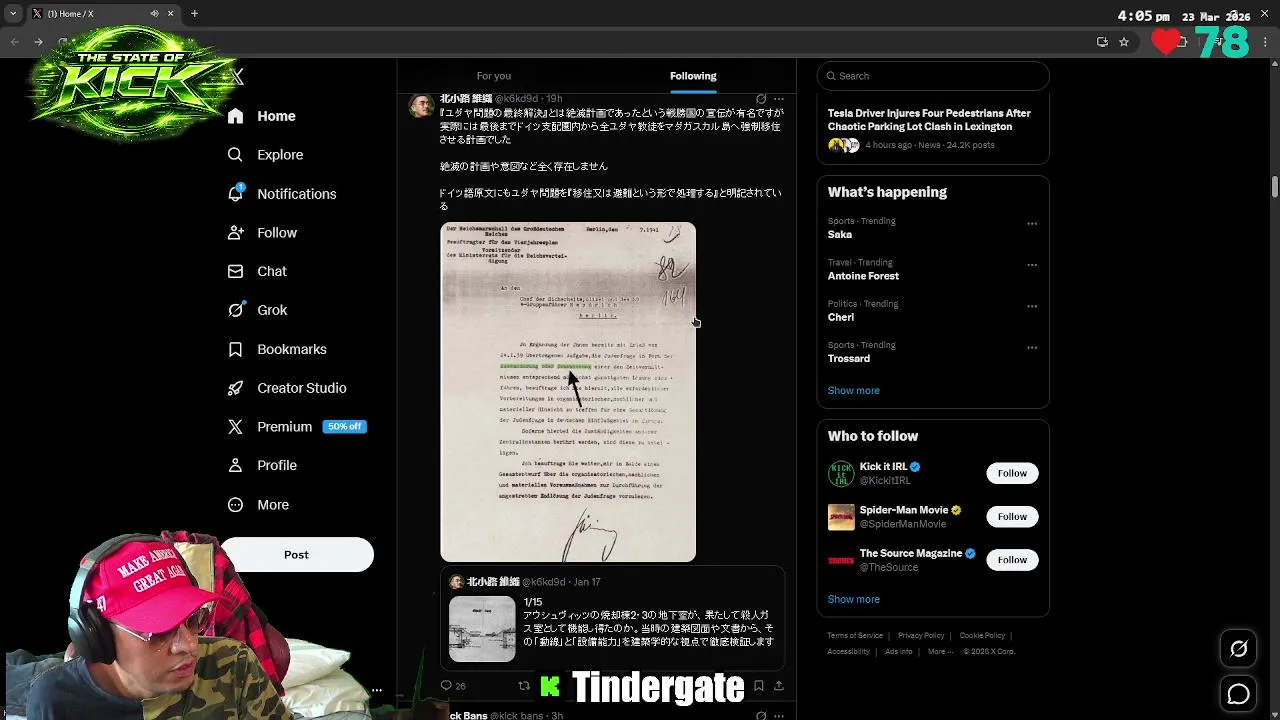
Task: Open the German document image in tweet
Action: 568,392
